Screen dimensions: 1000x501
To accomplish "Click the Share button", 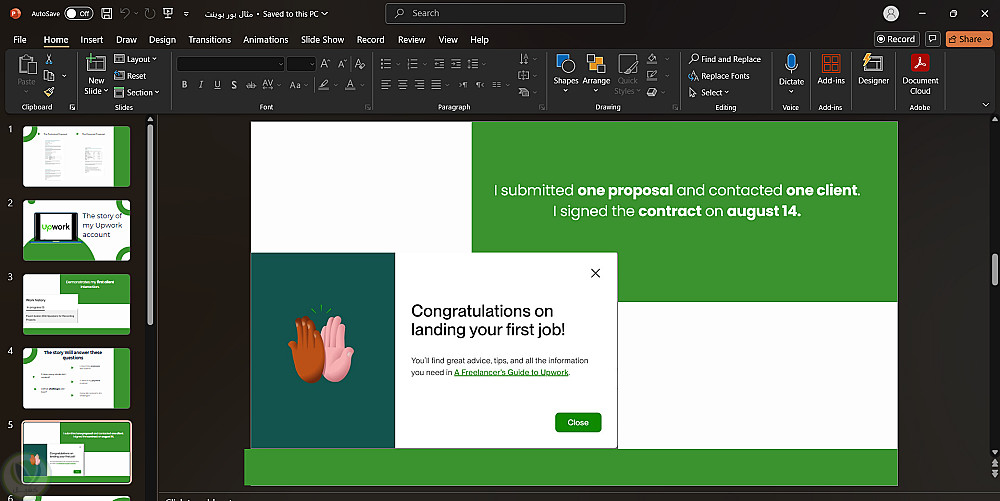I will click(969, 39).
